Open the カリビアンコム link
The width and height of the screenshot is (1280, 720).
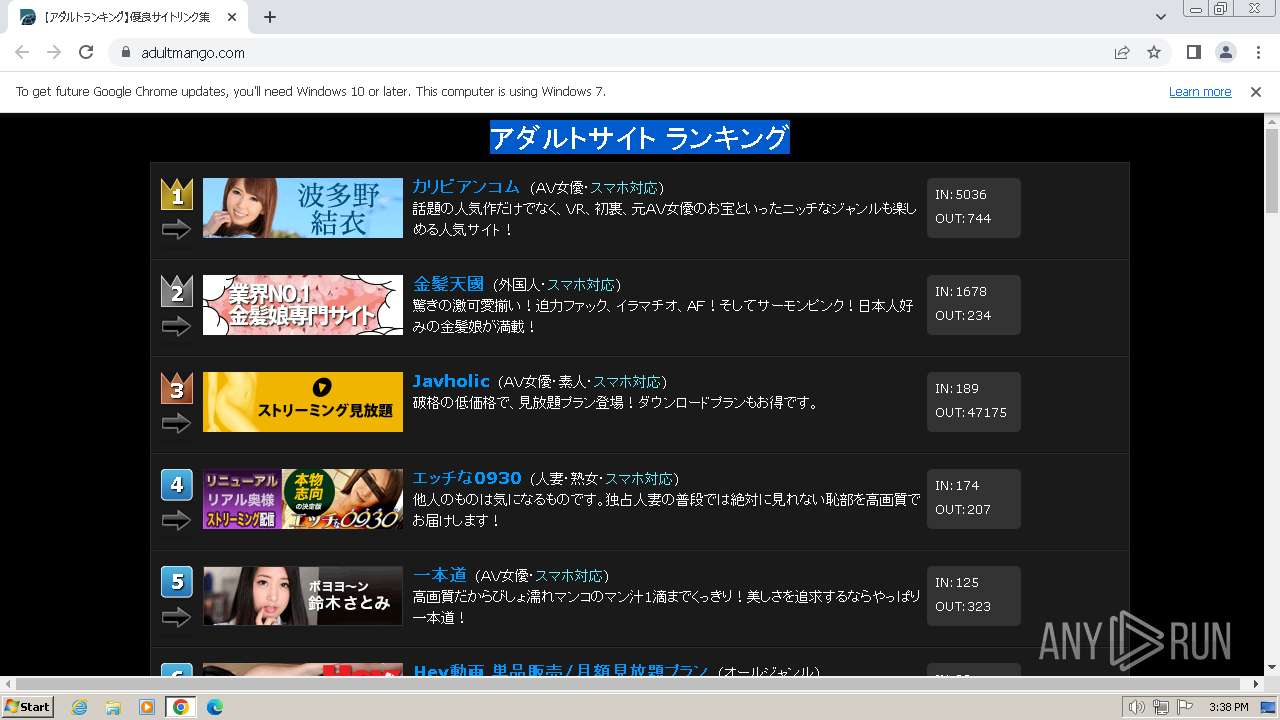point(466,187)
